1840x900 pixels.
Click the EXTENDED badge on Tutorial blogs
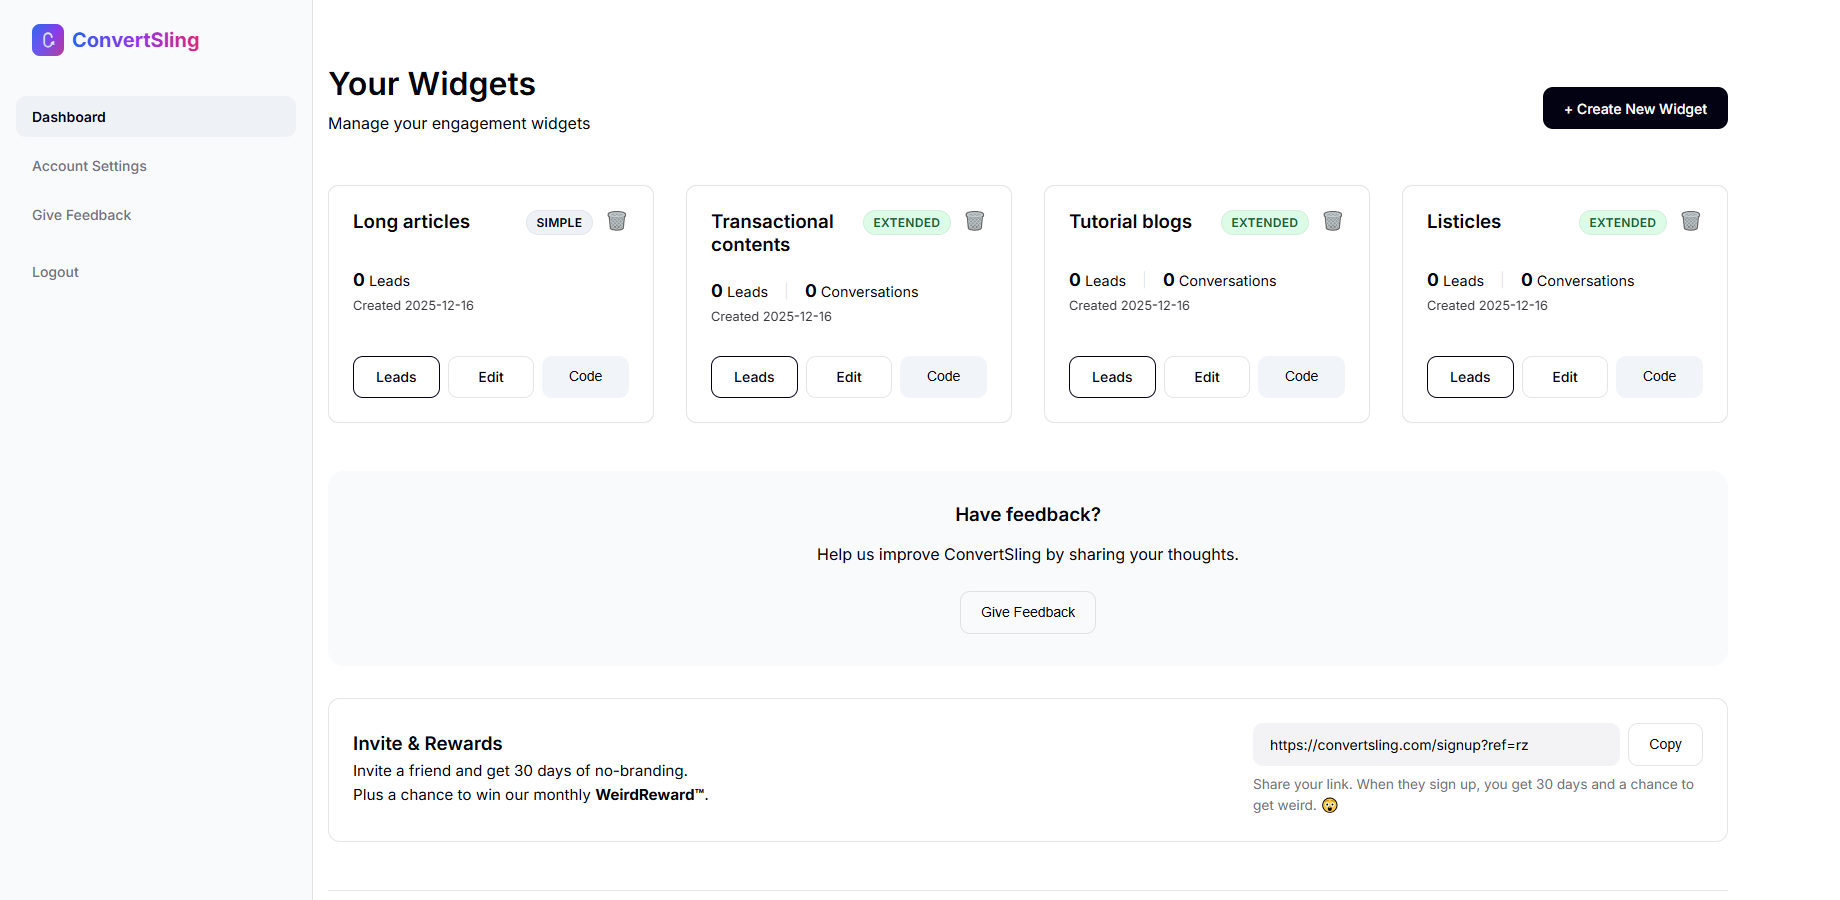1264,222
